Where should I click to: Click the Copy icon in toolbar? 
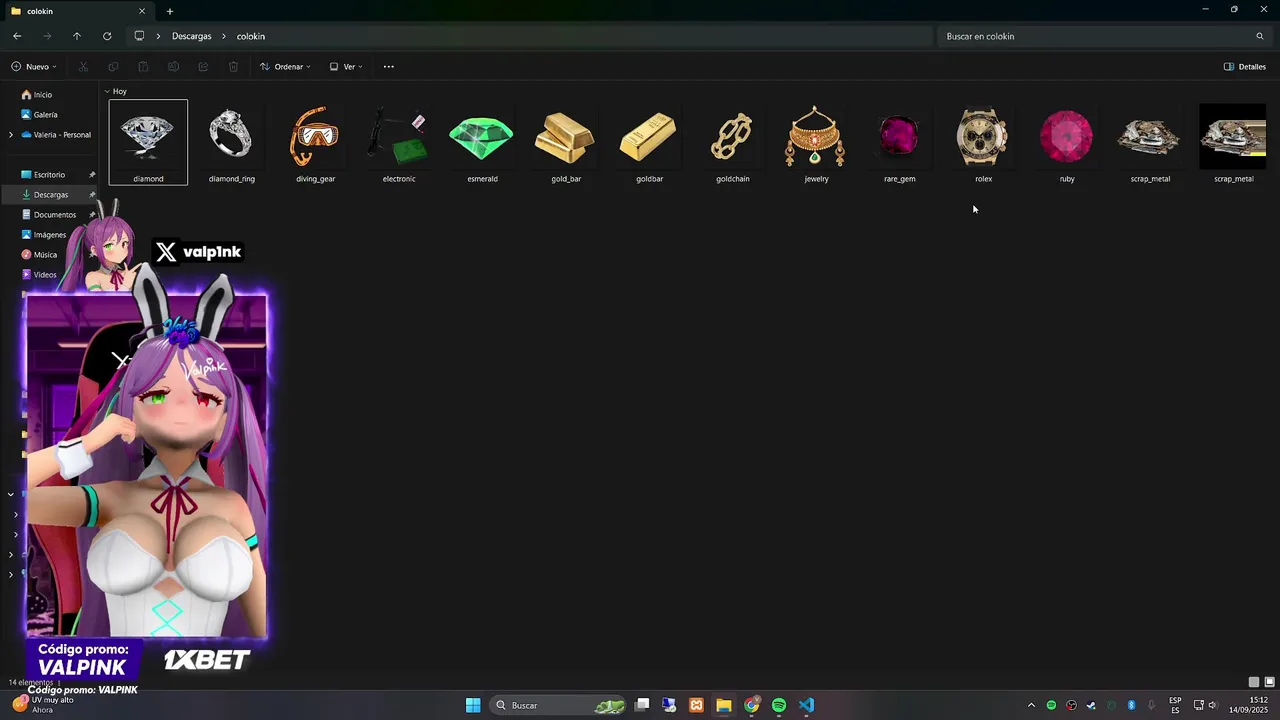[x=113, y=67]
